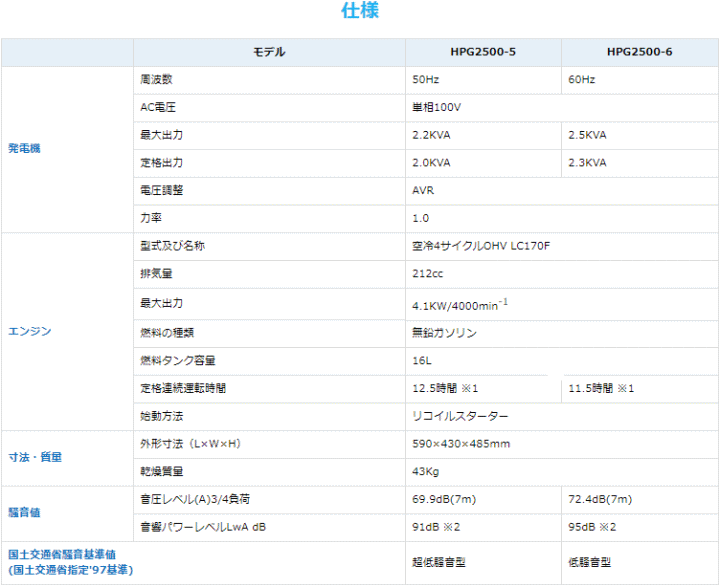Click the 電圧調整 row label
Screen dimensions: 720x587
pos(162,190)
